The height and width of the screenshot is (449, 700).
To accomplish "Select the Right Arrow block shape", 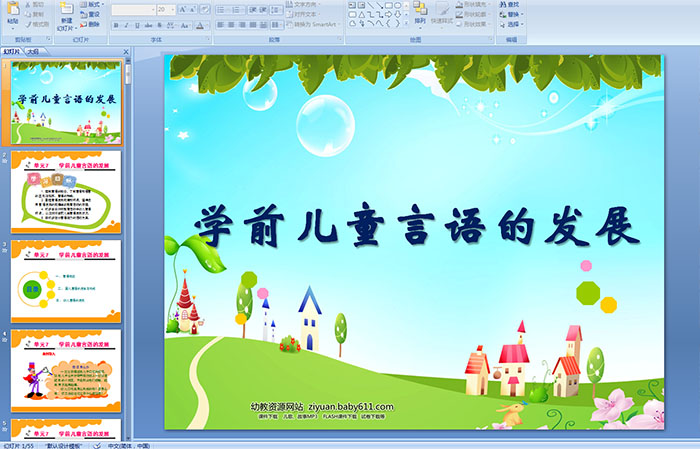I will click(389, 15).
